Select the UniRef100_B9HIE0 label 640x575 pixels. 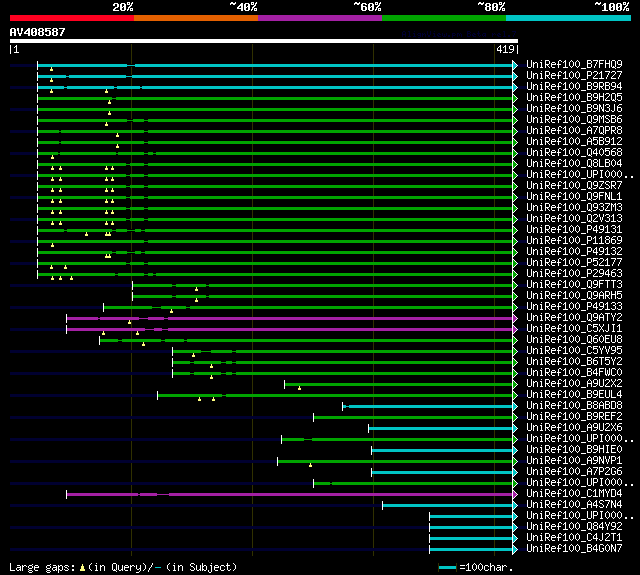(574, 450)
